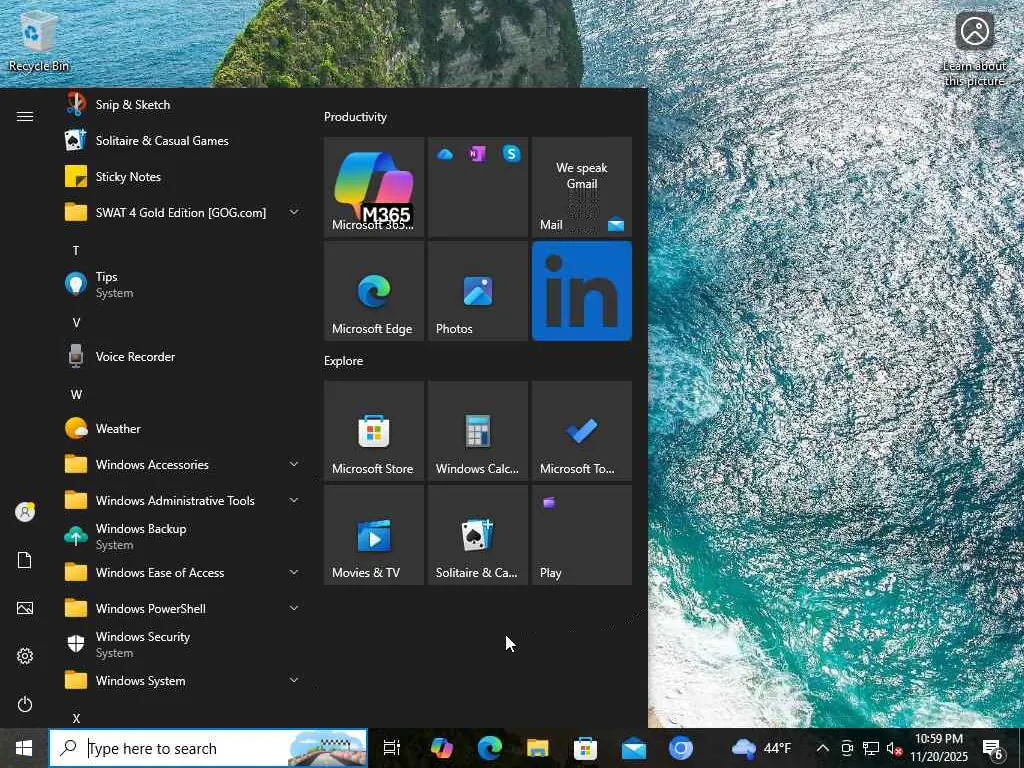The image size is (1024, 768).
Task: Click the Windows Start button
Action: 24,748
